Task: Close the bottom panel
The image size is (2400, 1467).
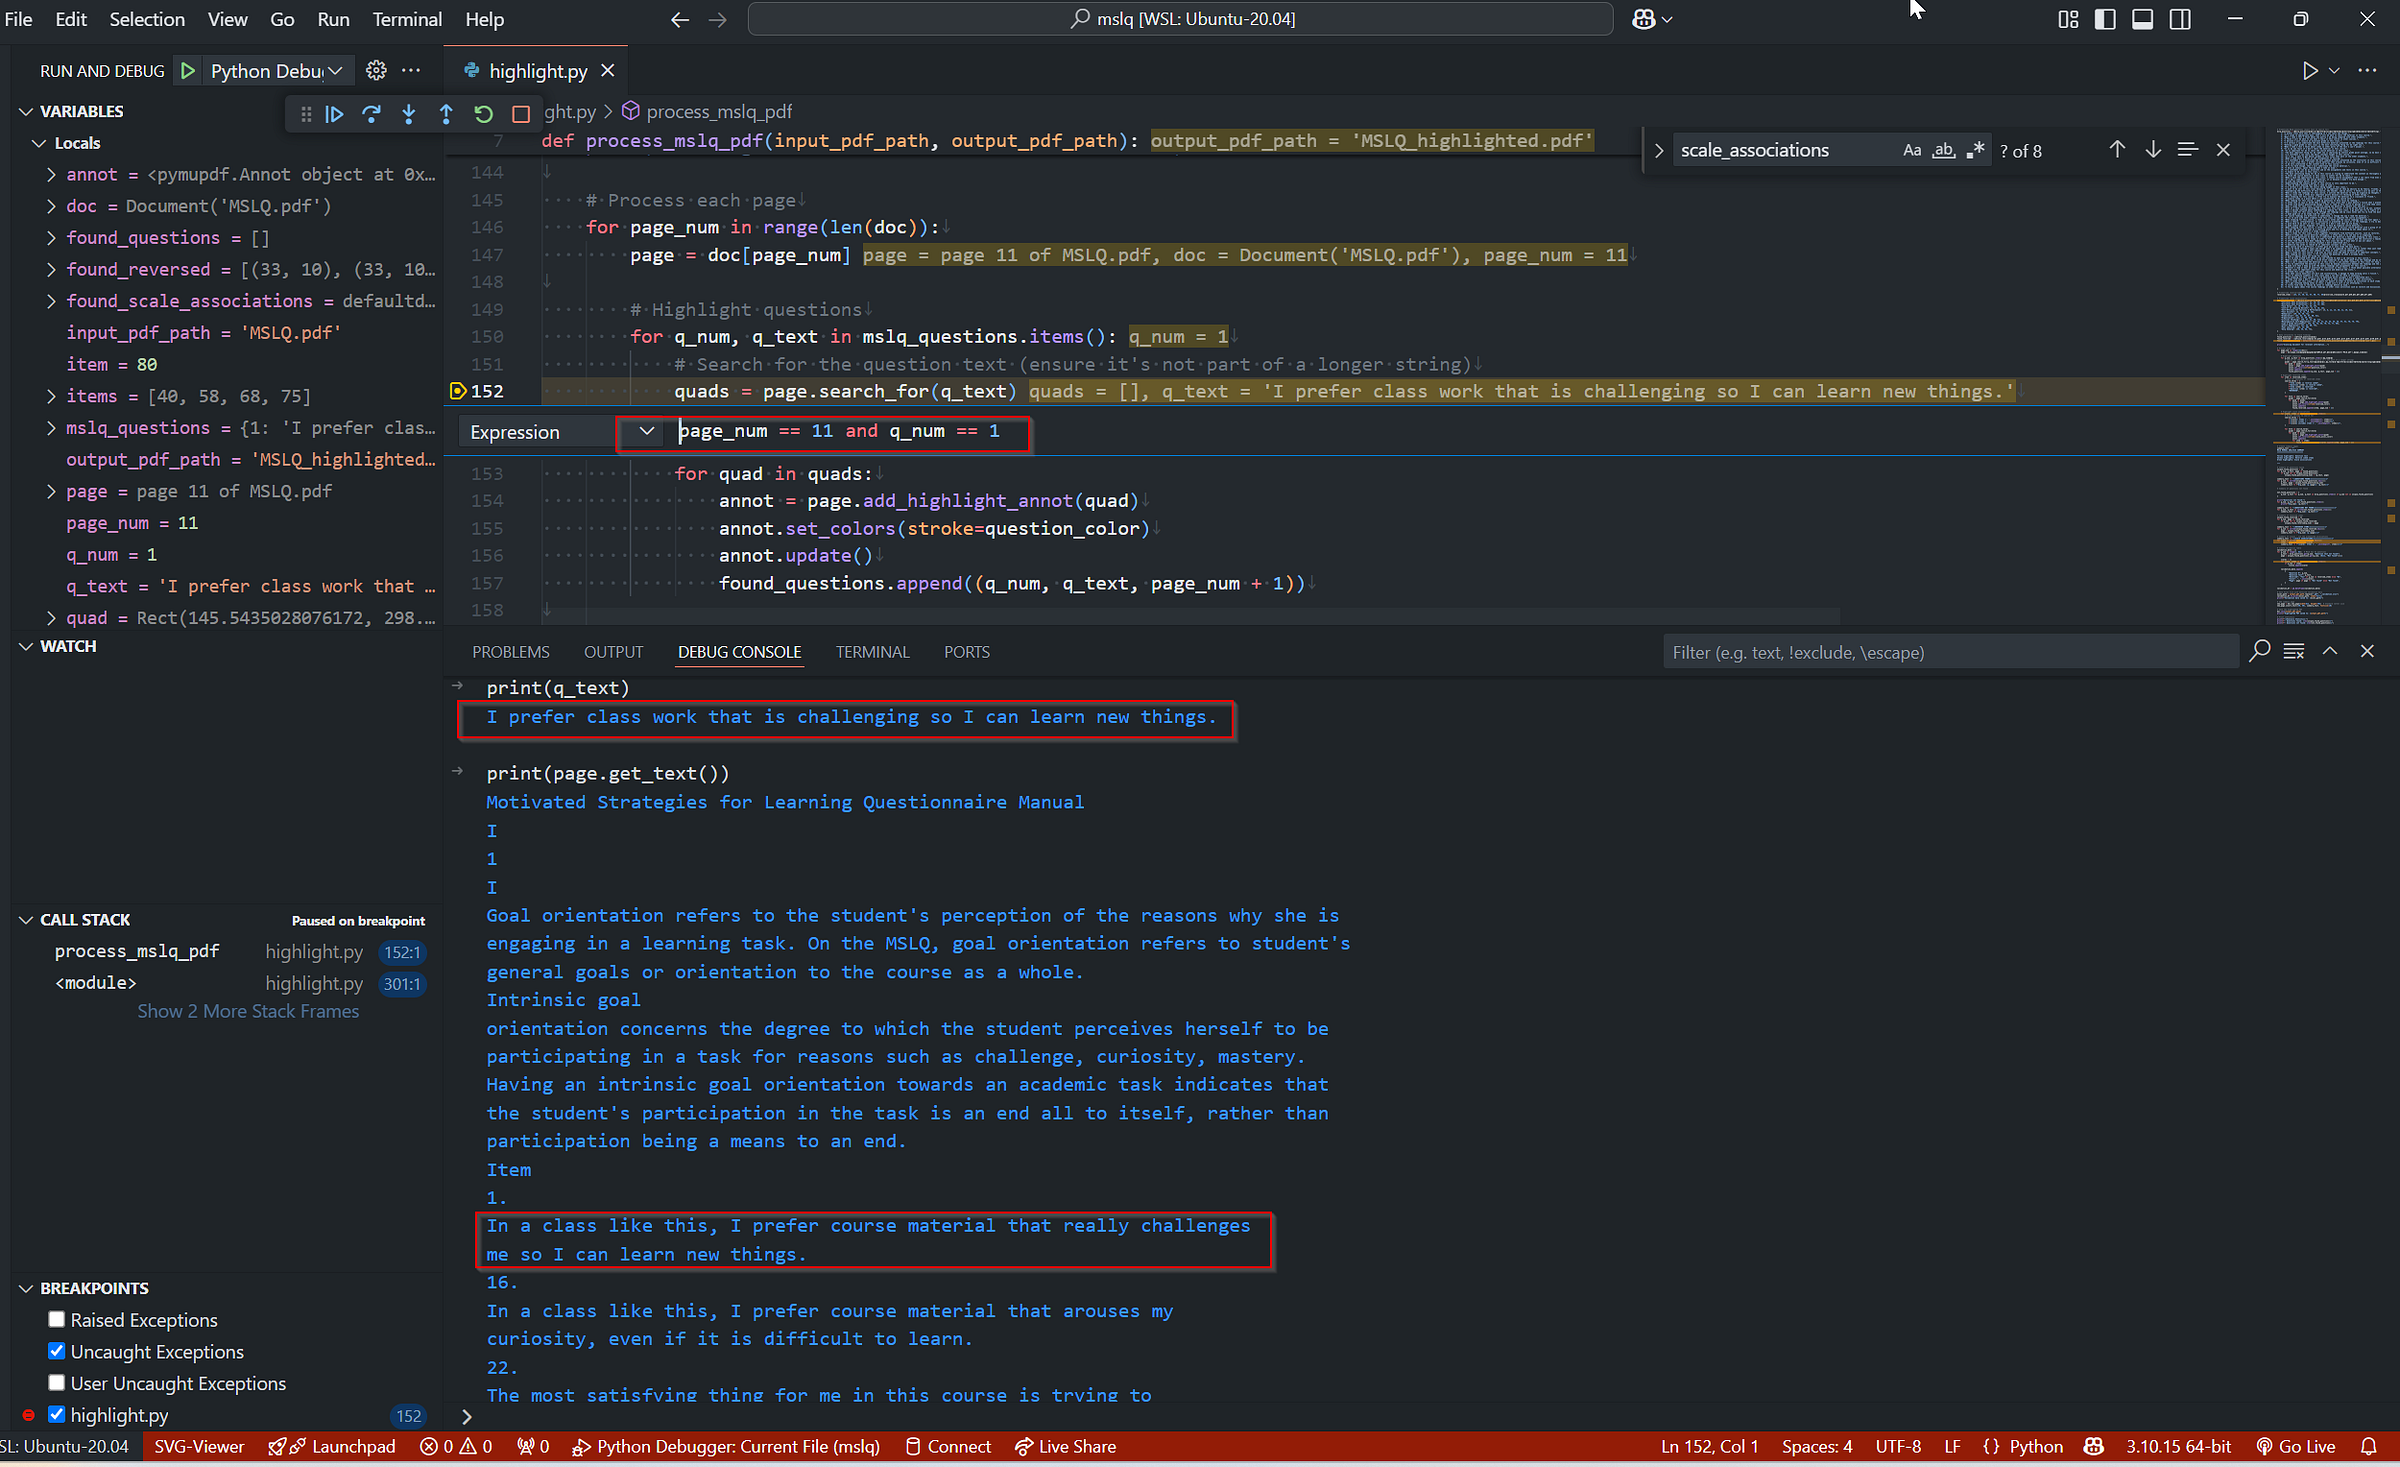Action: click(x=2367, y=651)
